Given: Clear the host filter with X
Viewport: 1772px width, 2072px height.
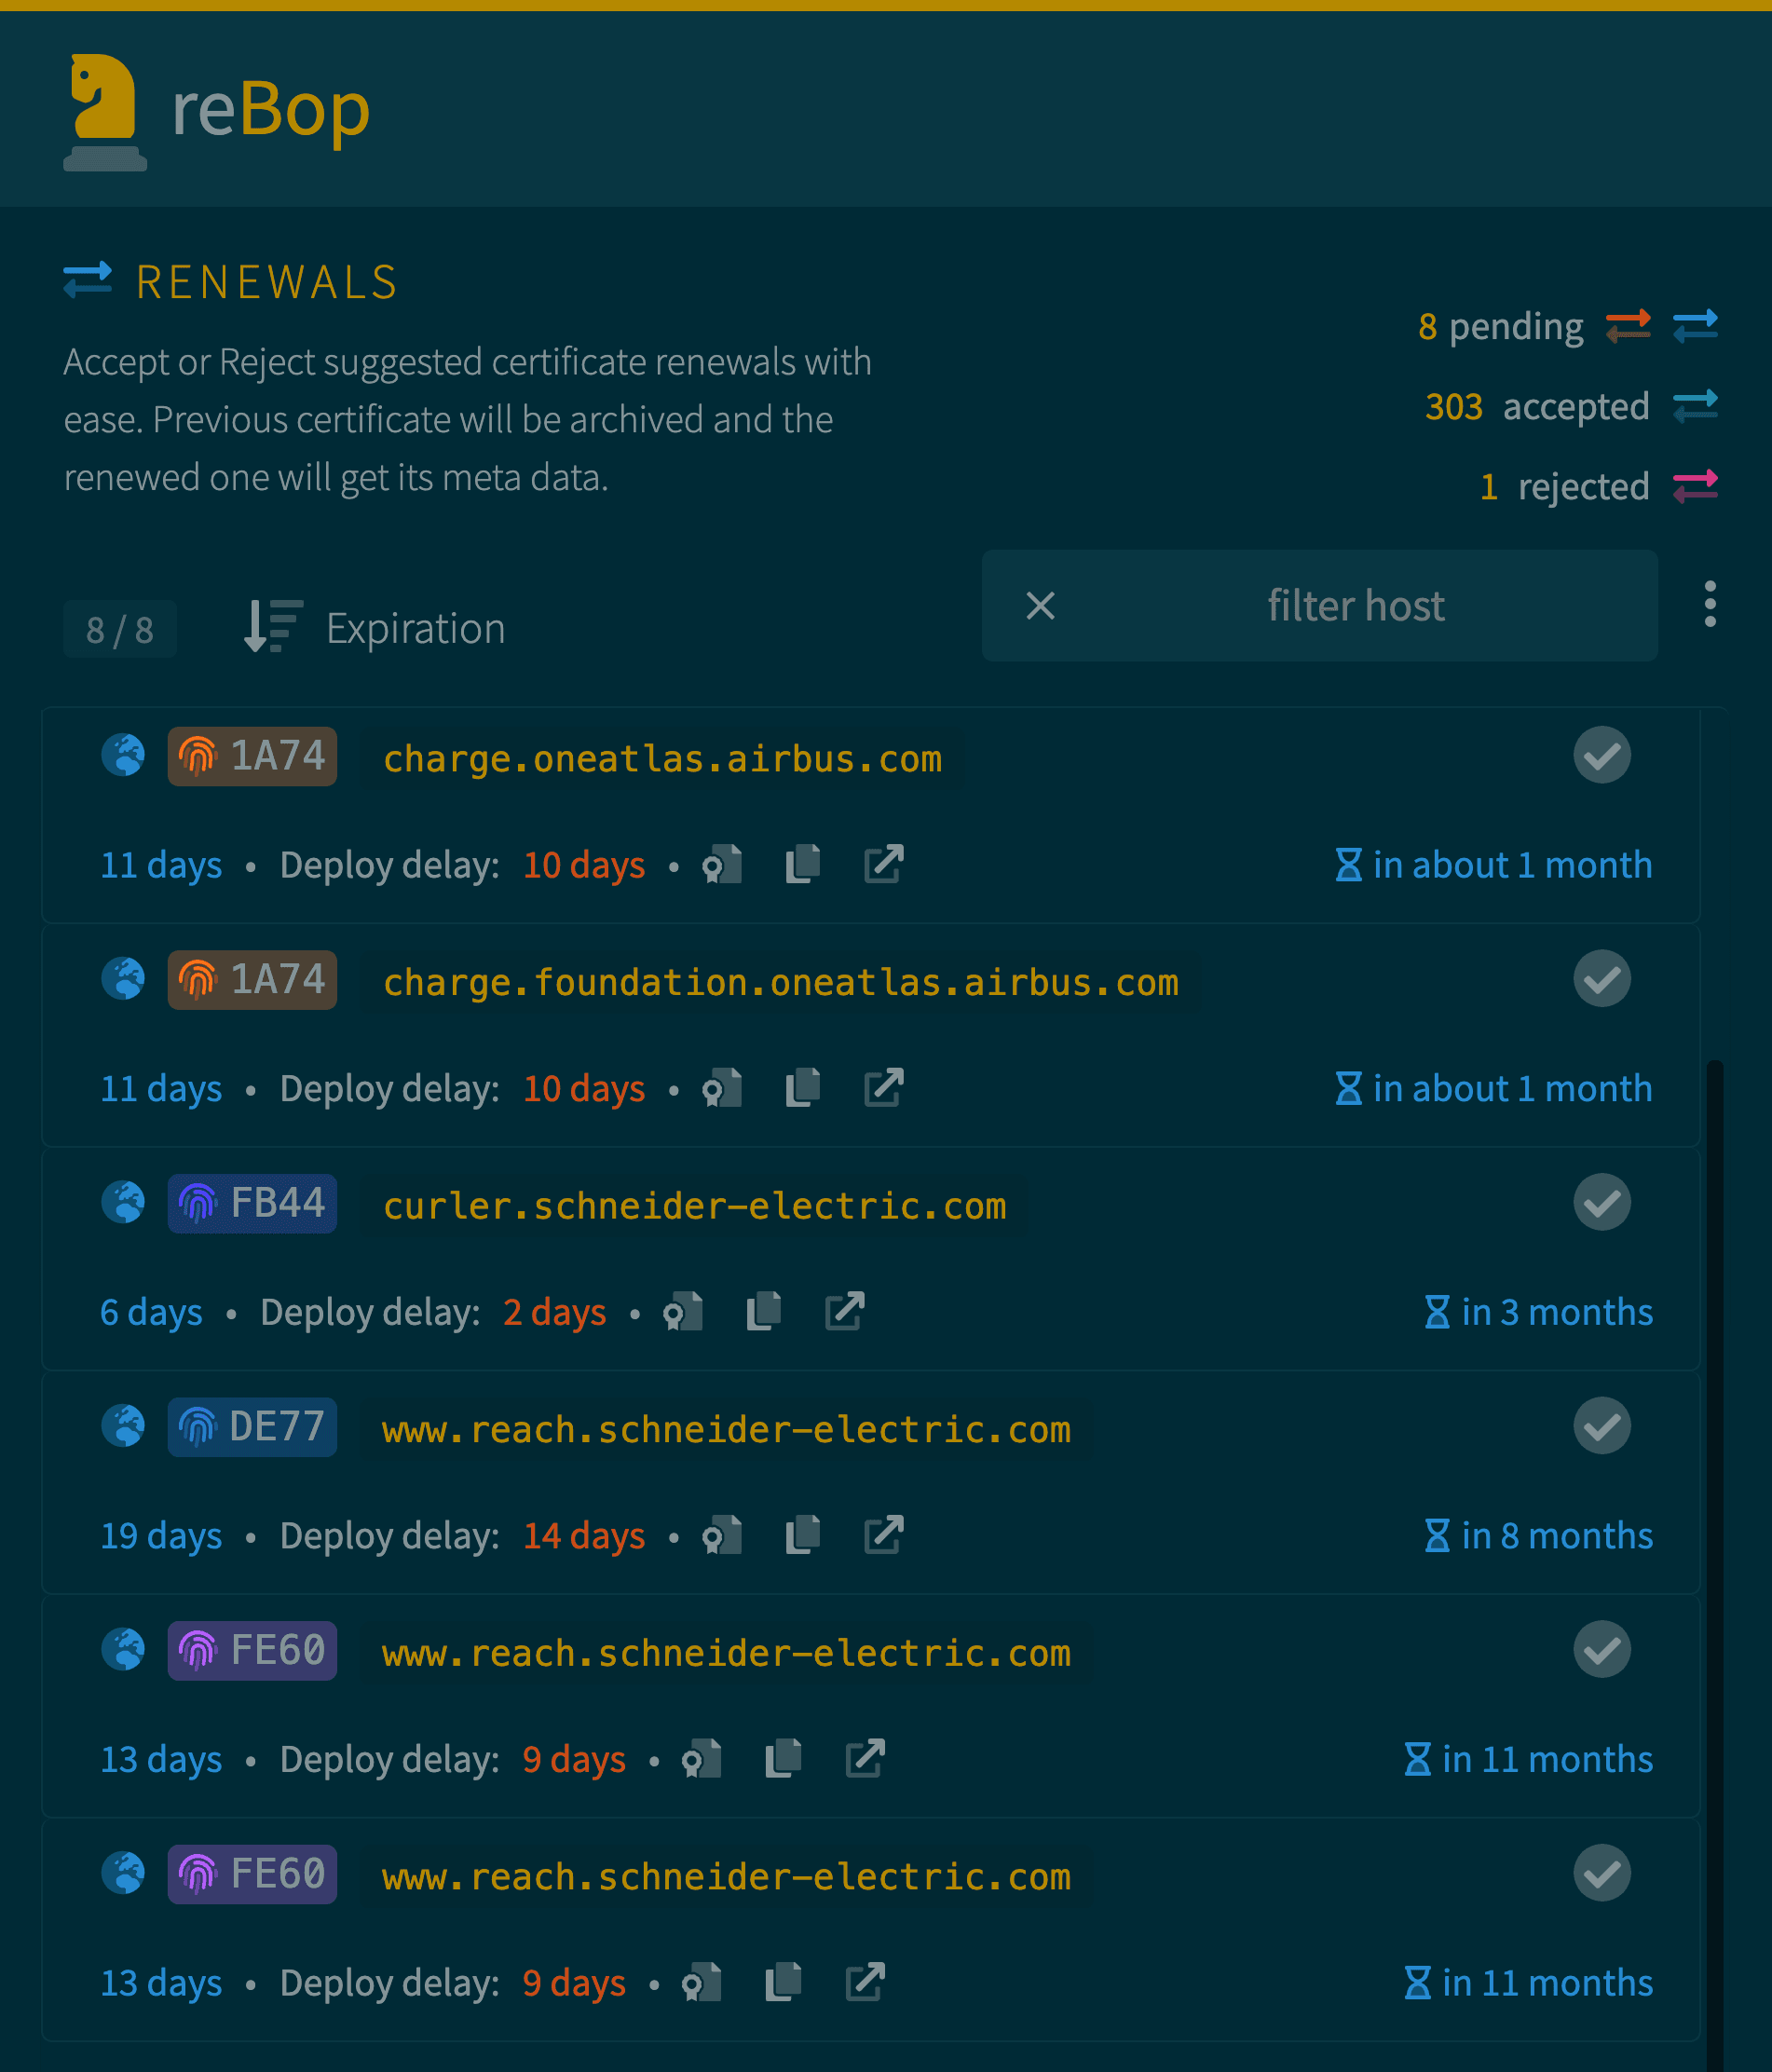Looking at the screenshot, I should (x=1040, y=605).
